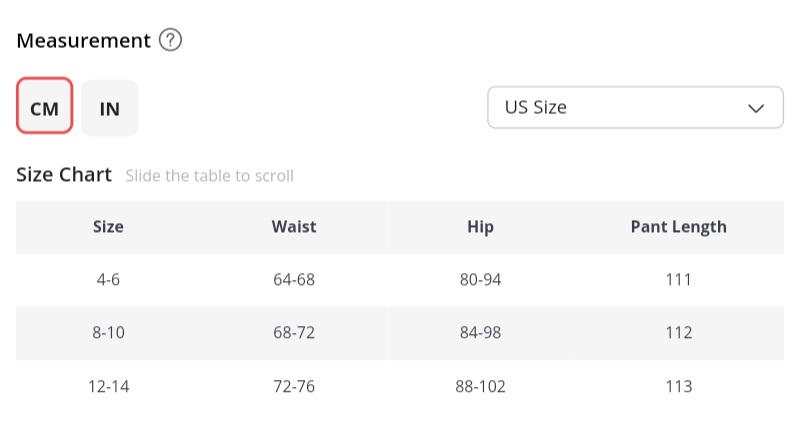Click the 84-98 hip cell
This screenshot has height=448, width=800.
pos(480,333)
